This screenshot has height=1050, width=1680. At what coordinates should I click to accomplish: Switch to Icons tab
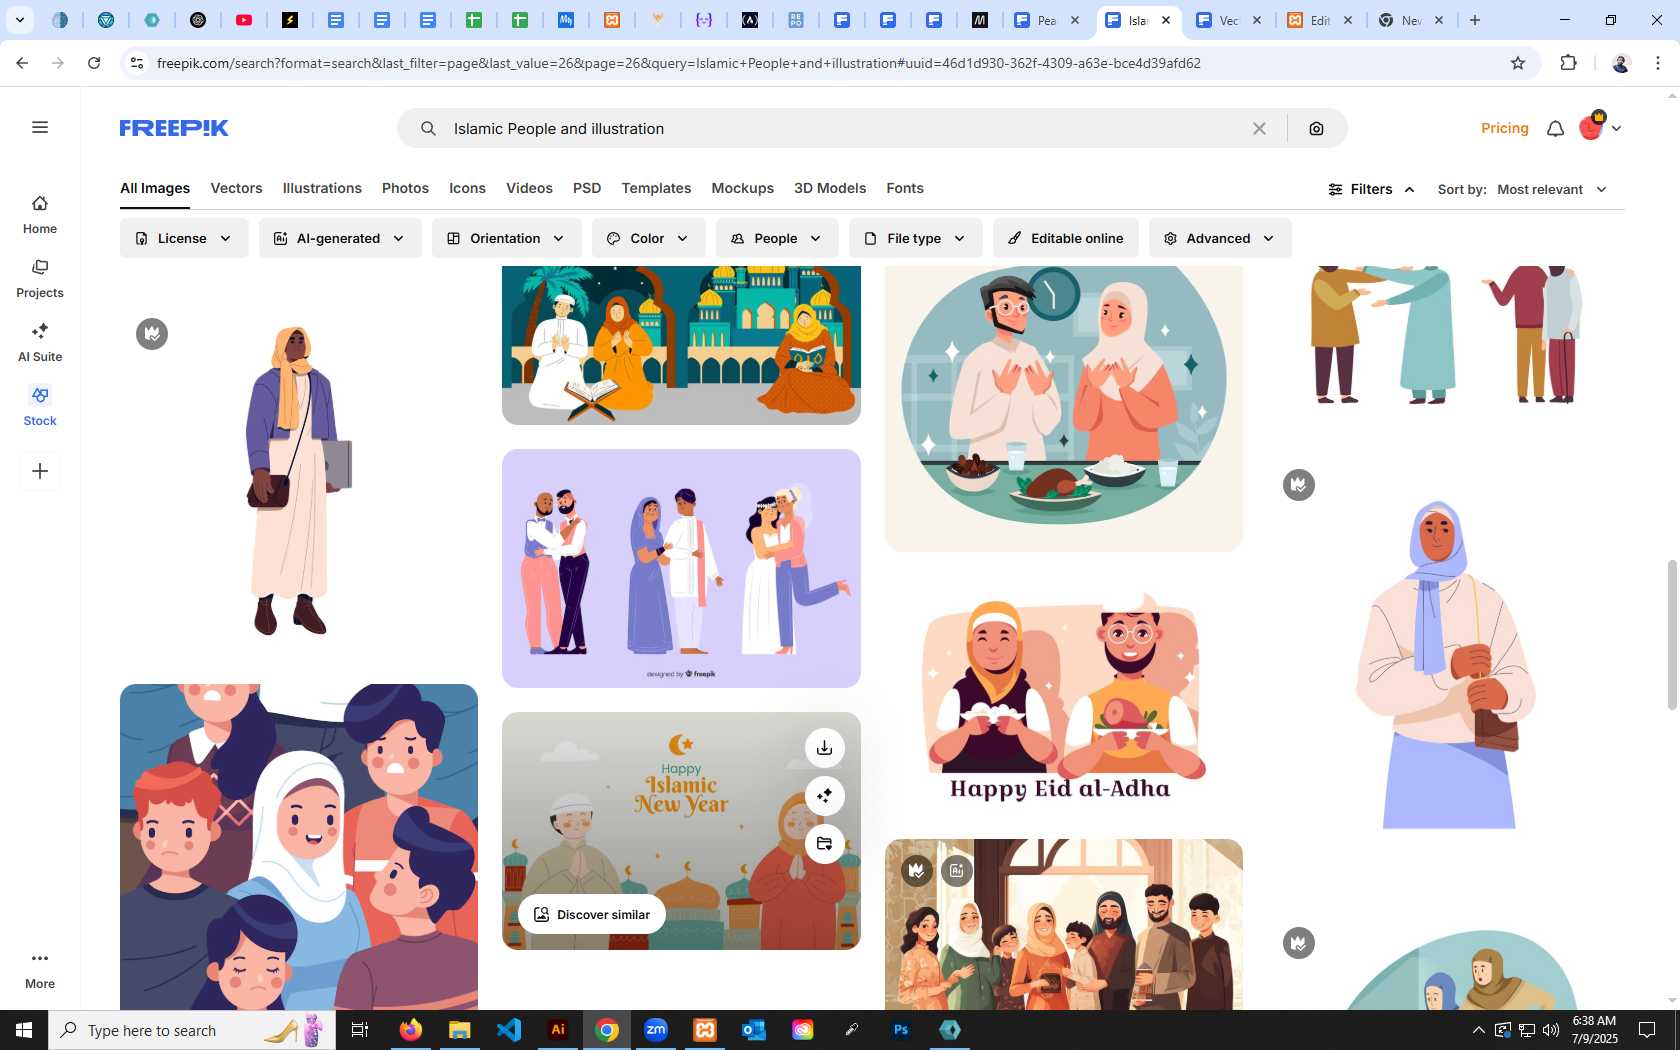coord(467,188)
